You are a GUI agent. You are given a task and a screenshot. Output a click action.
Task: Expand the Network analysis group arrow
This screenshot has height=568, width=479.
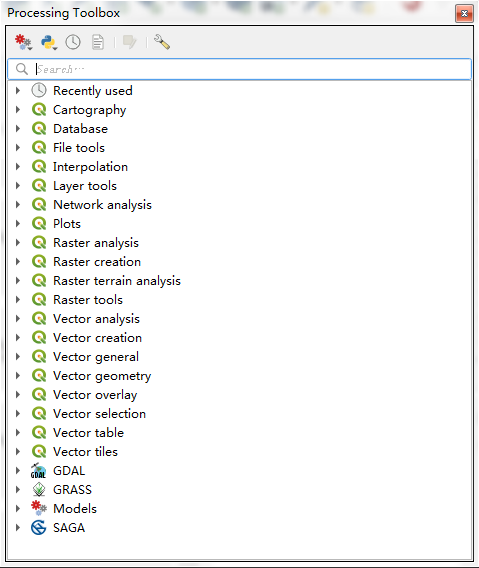tap(18, 204)
